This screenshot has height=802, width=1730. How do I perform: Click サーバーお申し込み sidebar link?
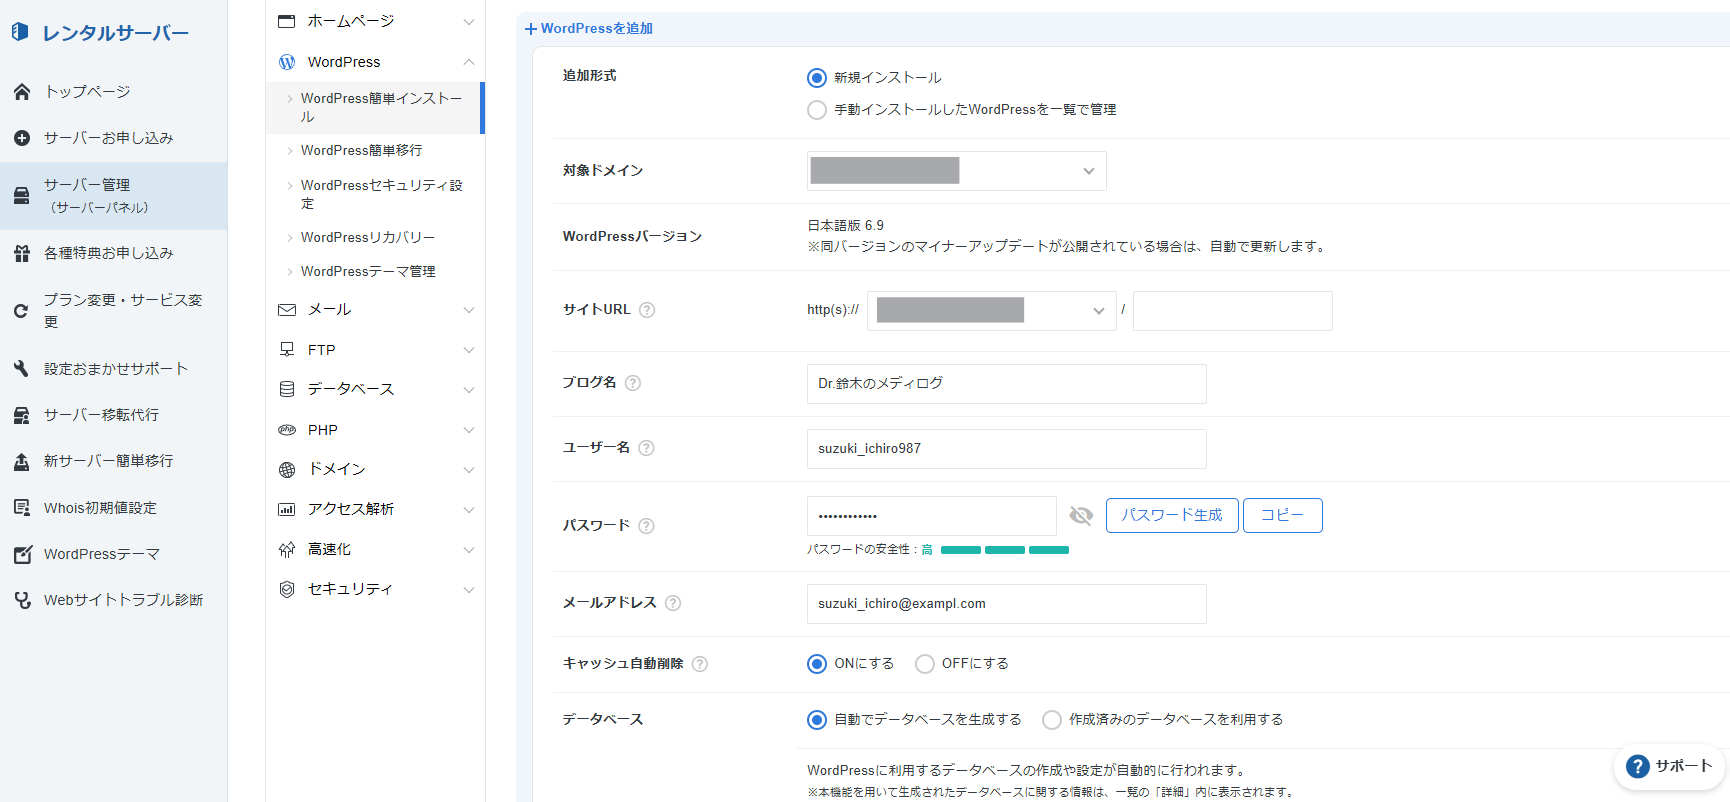pos(109,138)
